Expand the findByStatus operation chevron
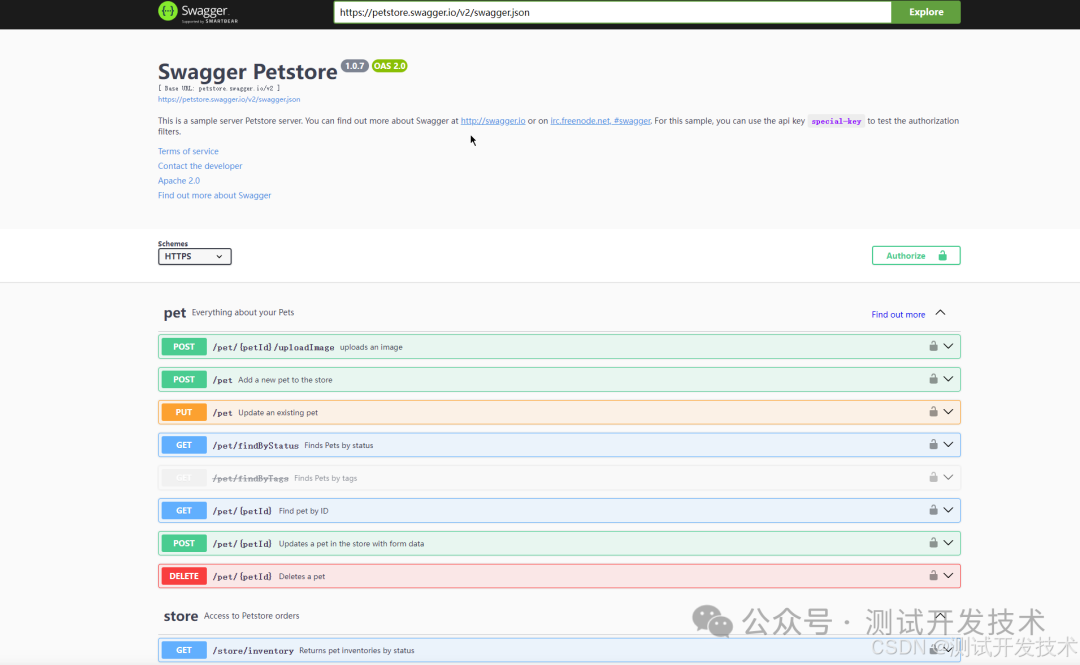1080x665 pixels. click(x=948, y=444)
